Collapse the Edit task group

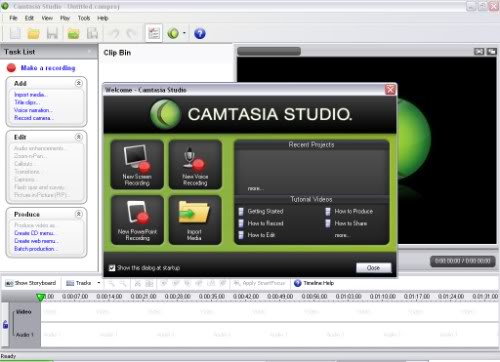point(78,137)
